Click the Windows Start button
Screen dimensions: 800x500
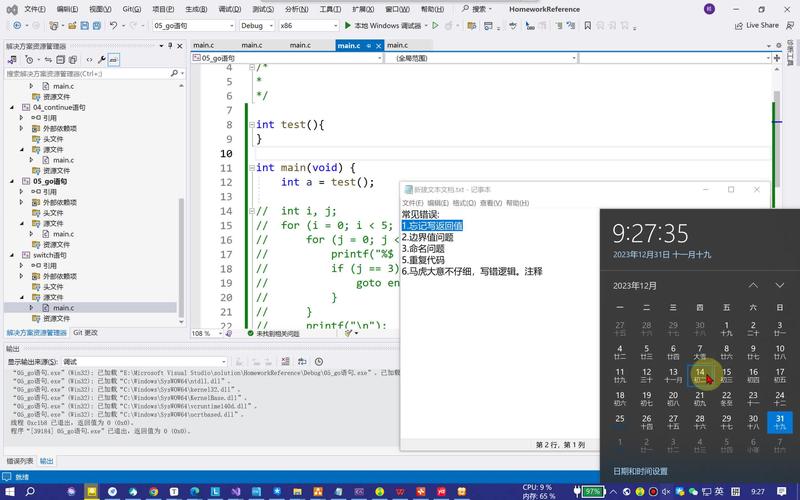pos(11,491)
